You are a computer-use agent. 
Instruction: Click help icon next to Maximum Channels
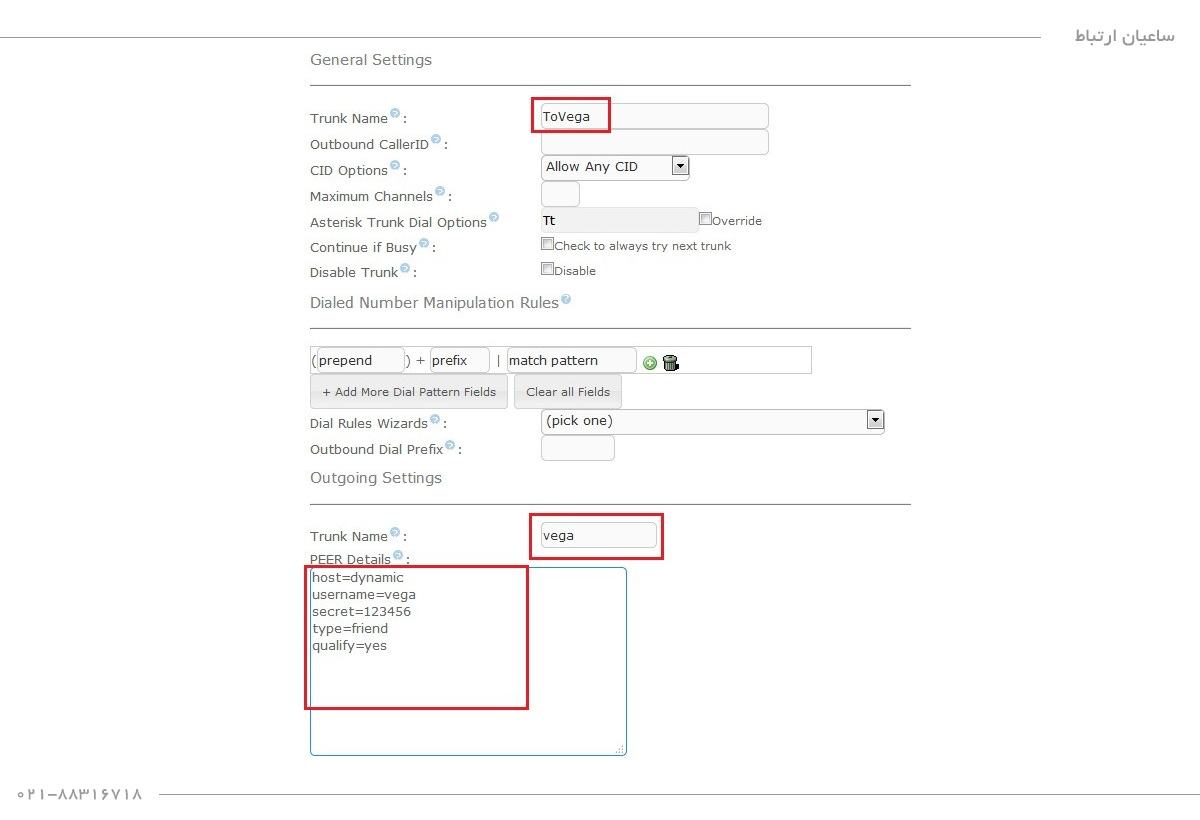[x=440, y=192]
